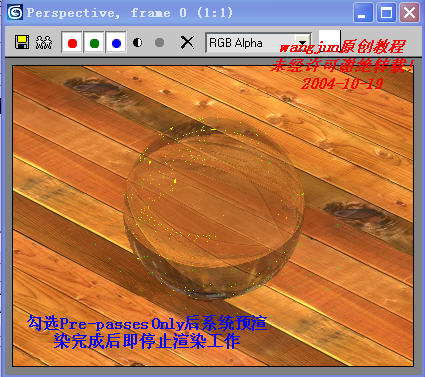Clone the rendered frame window
Viewport: 425px width, 377px height.
[x=44, y=42]
